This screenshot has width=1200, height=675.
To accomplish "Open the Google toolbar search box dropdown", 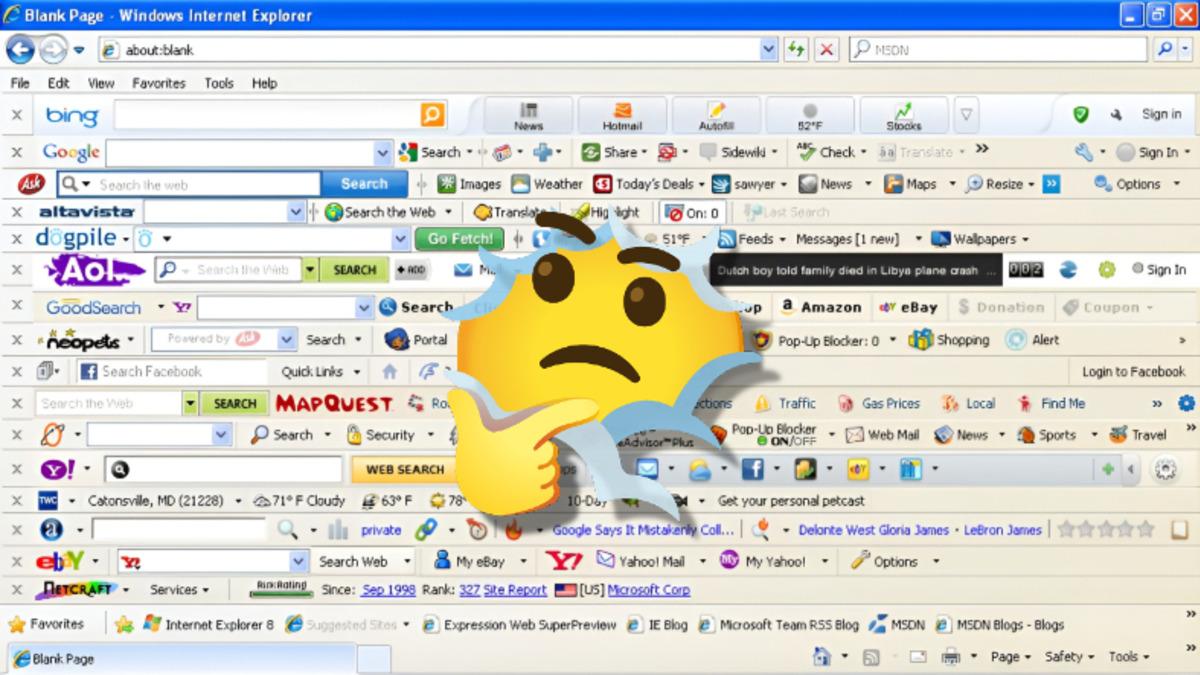I will (x=382, y=153).
